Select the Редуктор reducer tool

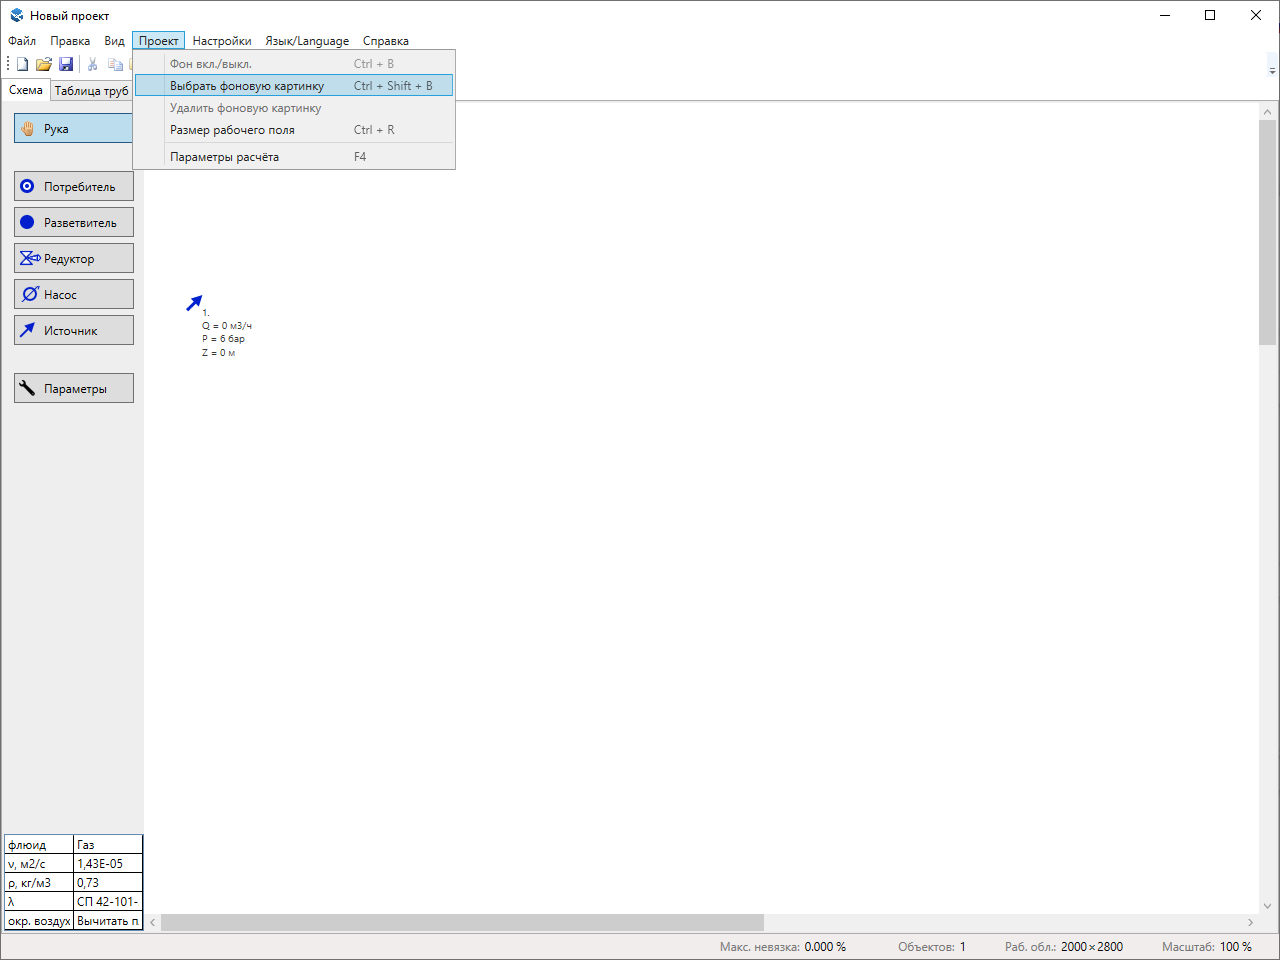(74, 259)
